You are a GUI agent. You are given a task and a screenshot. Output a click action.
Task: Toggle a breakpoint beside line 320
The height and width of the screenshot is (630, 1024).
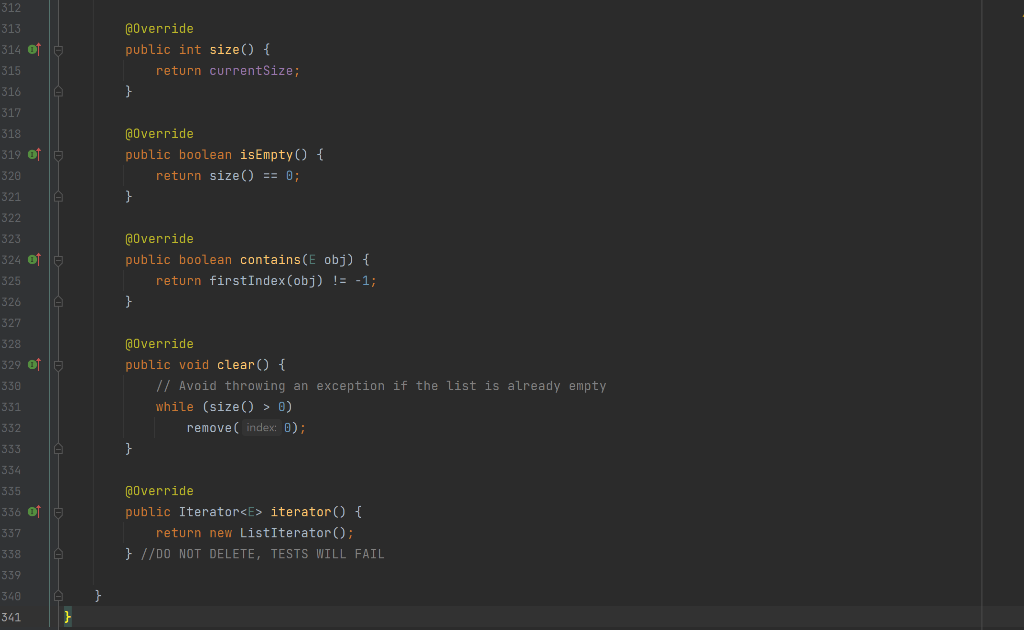pyautogui.click(x=45, y=175)
